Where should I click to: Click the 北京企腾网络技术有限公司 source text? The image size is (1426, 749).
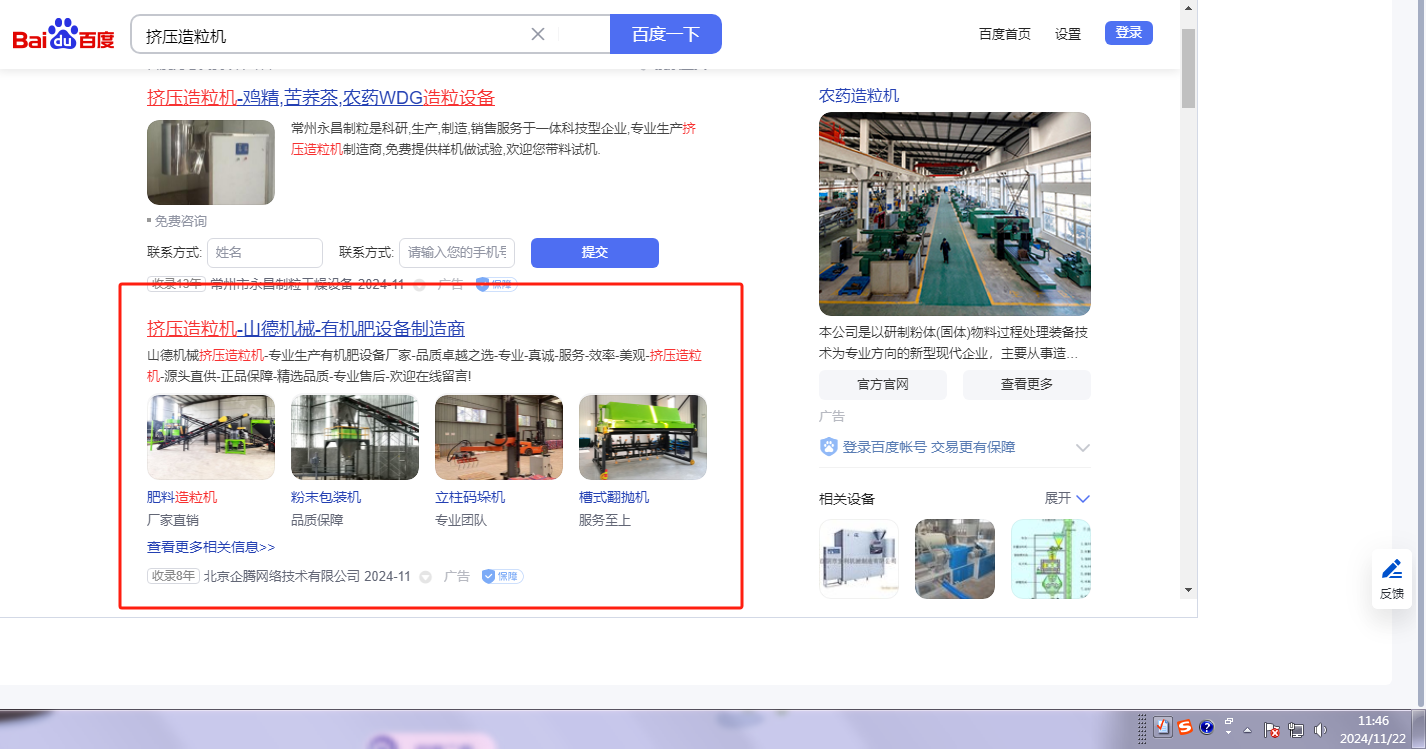[x=282, y=576]
